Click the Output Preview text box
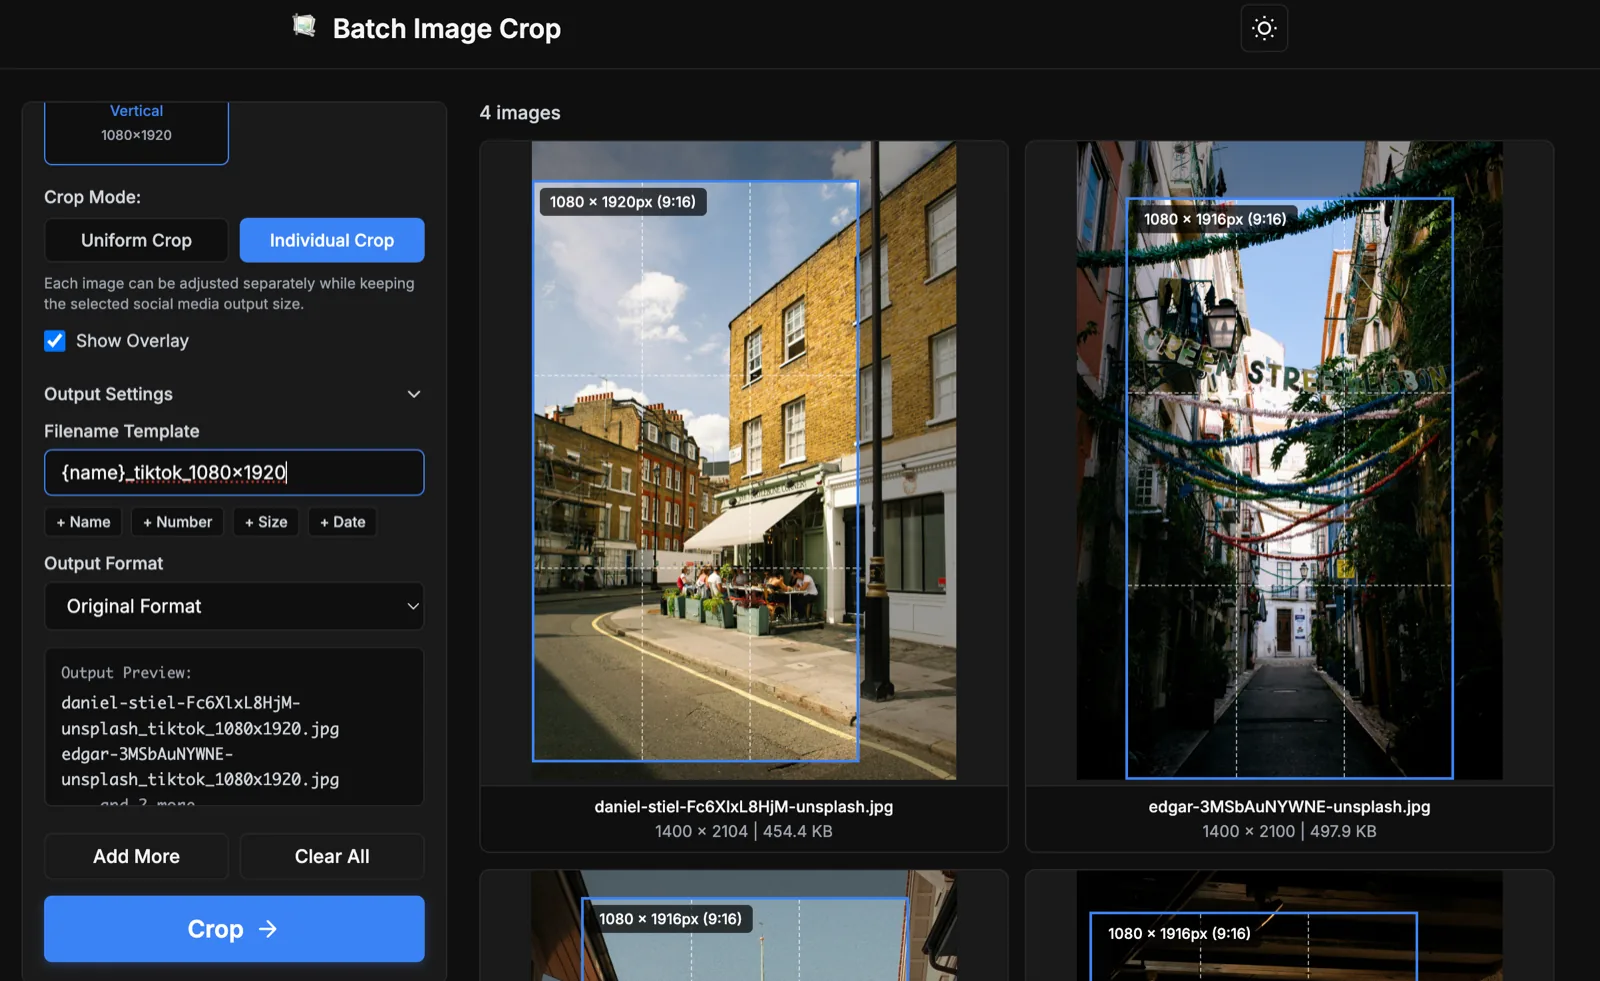This screenshot has height=981, width=1600. click(234, 727)
